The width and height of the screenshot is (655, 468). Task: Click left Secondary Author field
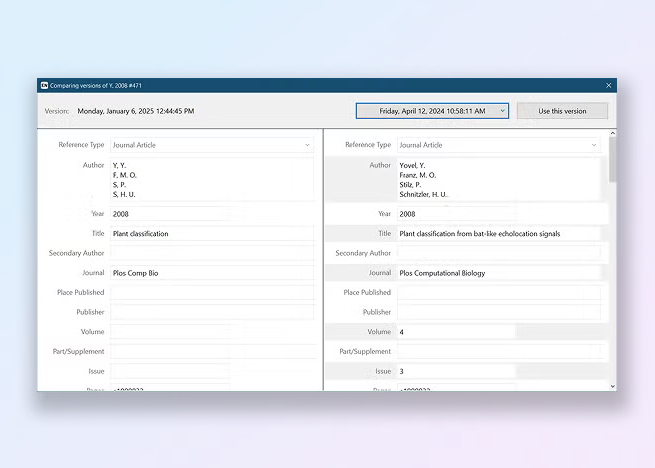point(212,253)
